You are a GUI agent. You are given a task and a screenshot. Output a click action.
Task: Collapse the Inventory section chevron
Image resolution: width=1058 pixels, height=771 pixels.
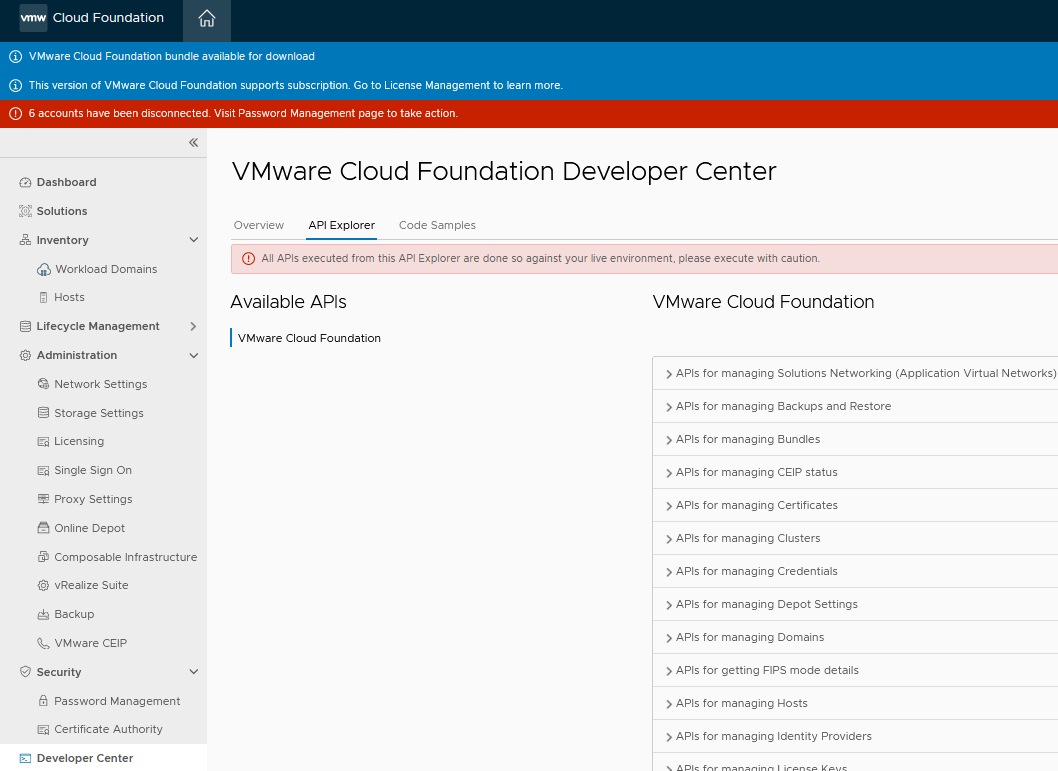coord(194,240)
